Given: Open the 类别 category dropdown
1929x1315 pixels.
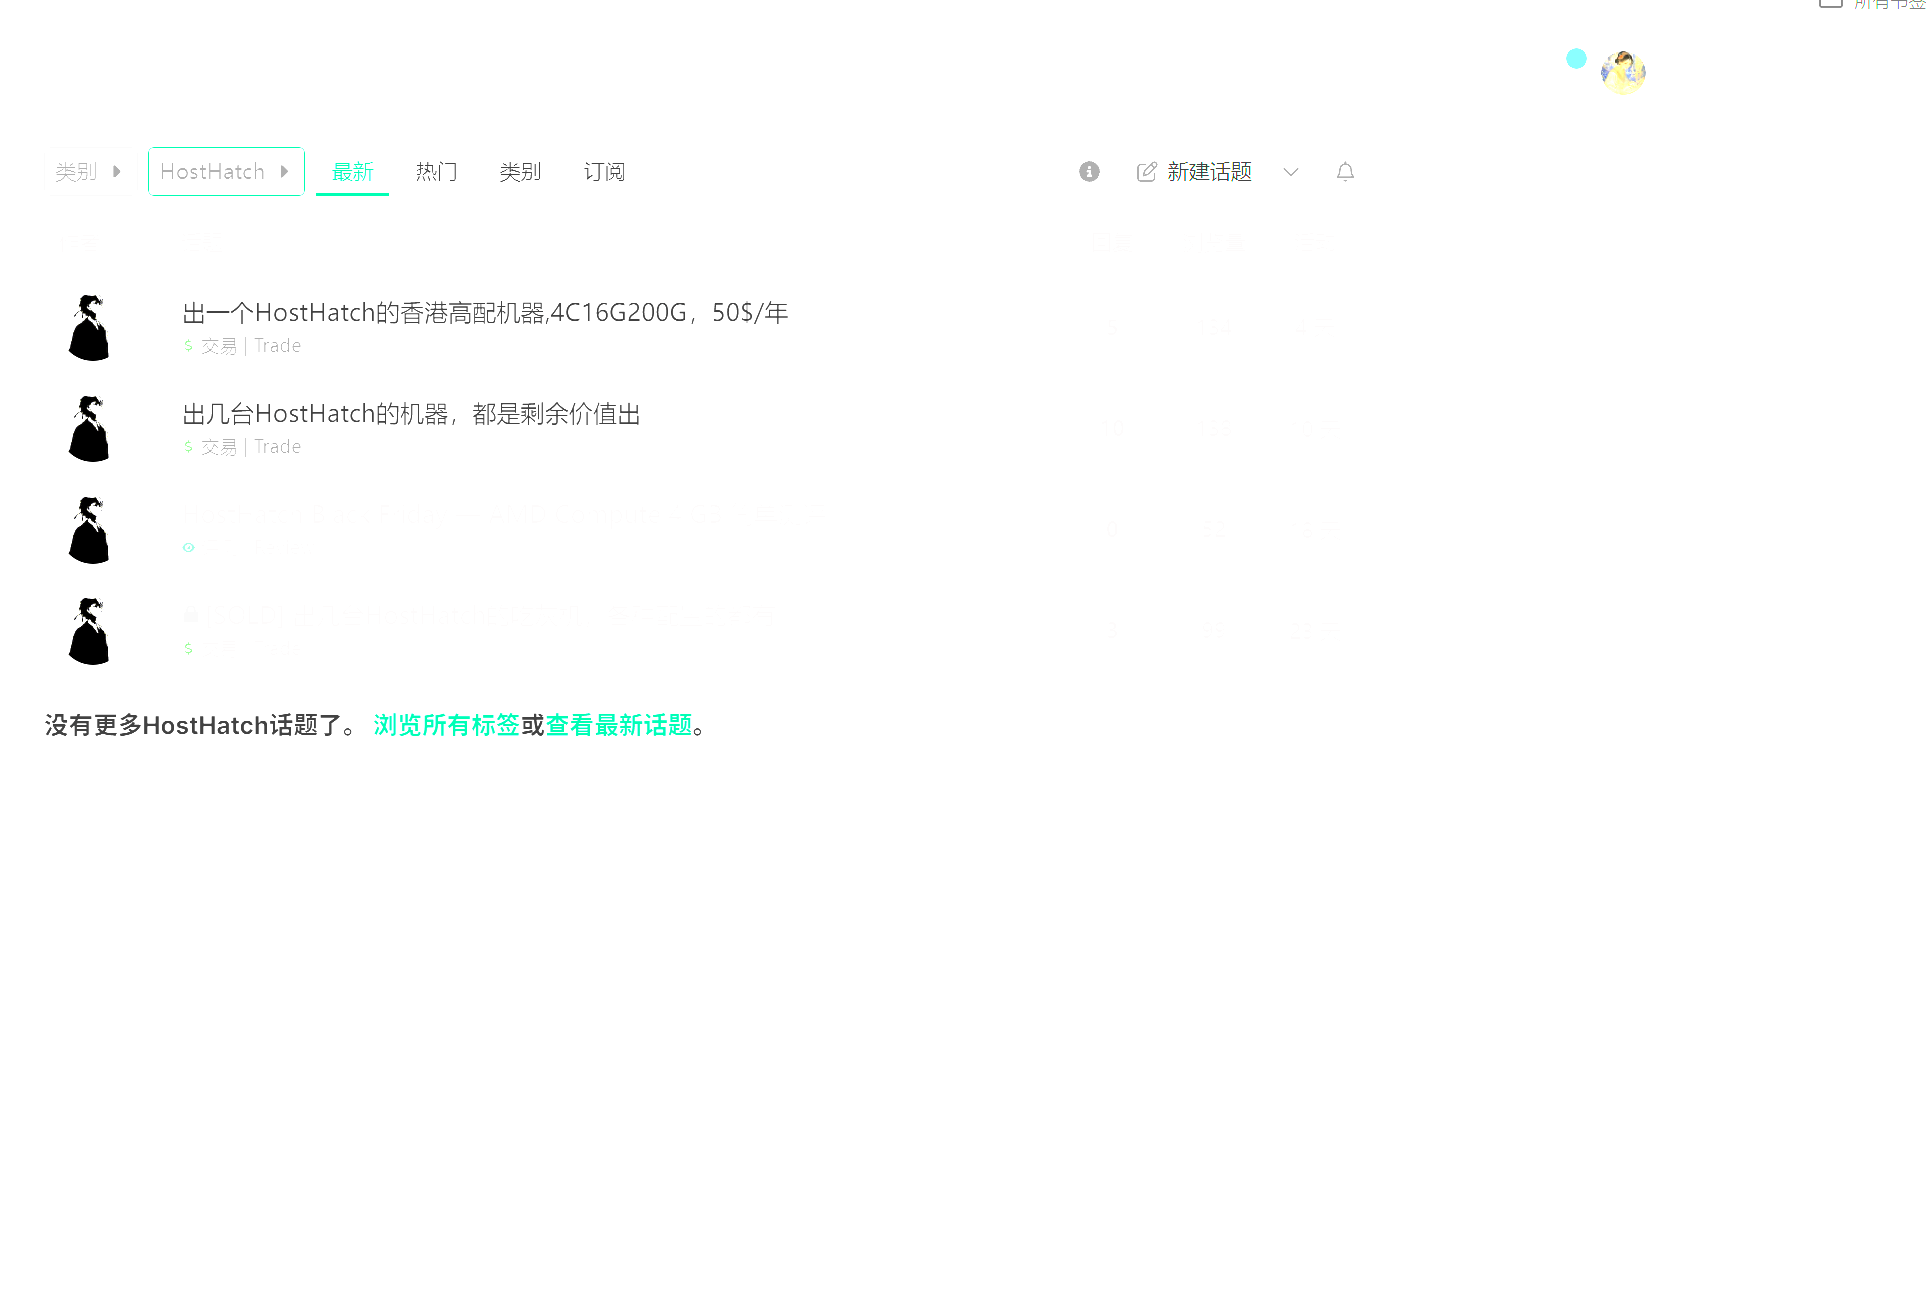Looking at the screenshot, I should [x=88, y=172].
